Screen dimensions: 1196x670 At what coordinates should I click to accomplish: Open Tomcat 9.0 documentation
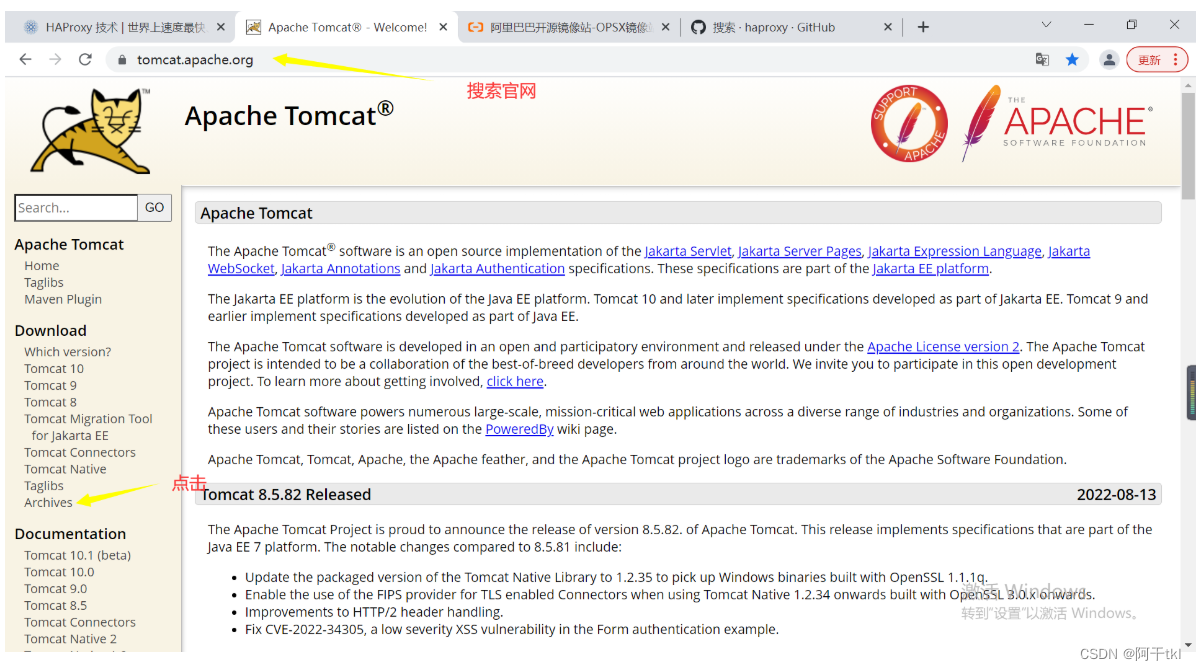coord(55,589)
